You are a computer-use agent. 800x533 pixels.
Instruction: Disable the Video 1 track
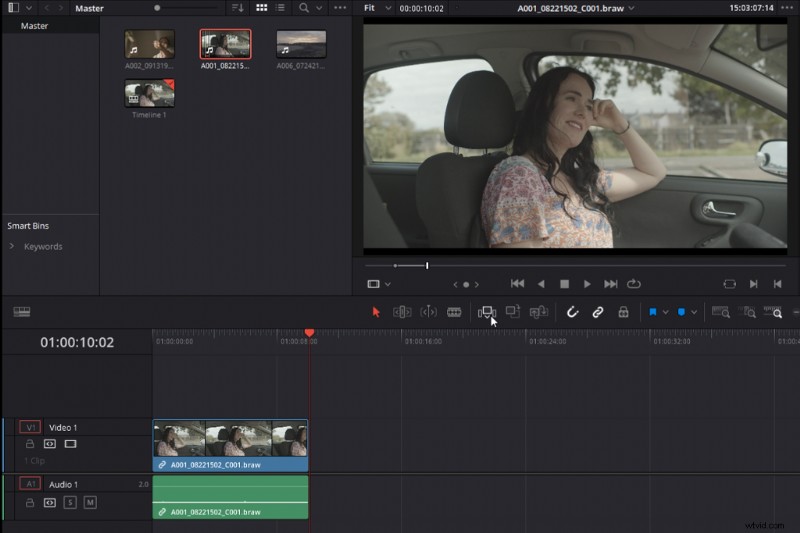(x=70, y=444)
